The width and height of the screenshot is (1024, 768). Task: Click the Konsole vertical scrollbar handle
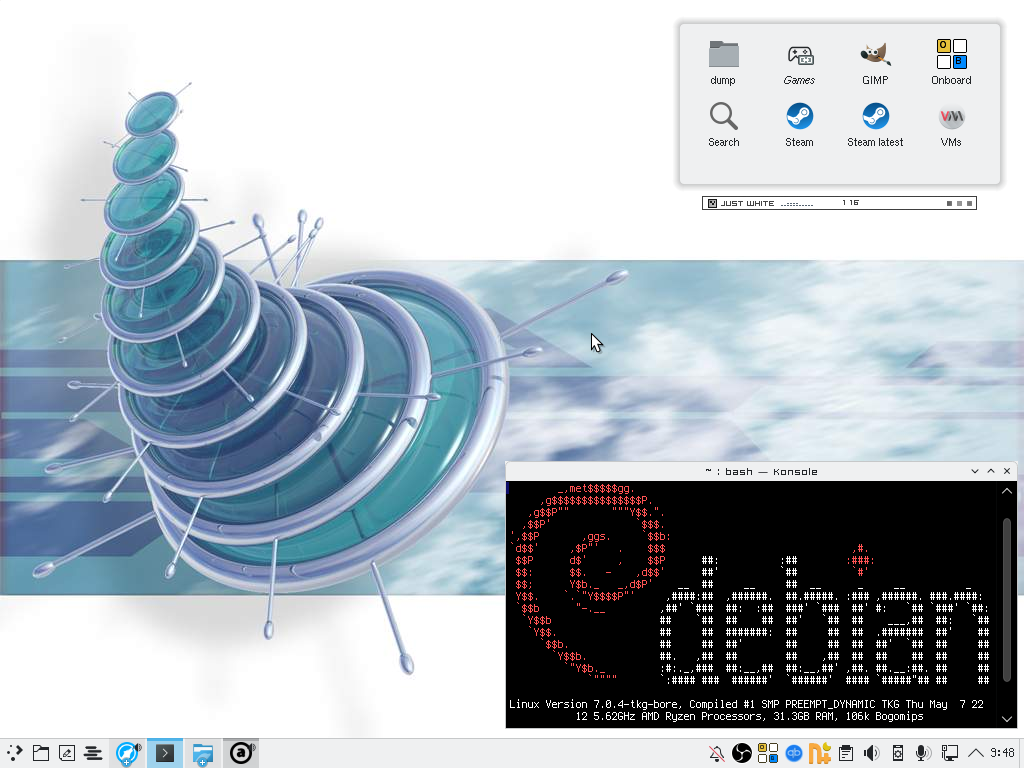[x=1006, y=599]
